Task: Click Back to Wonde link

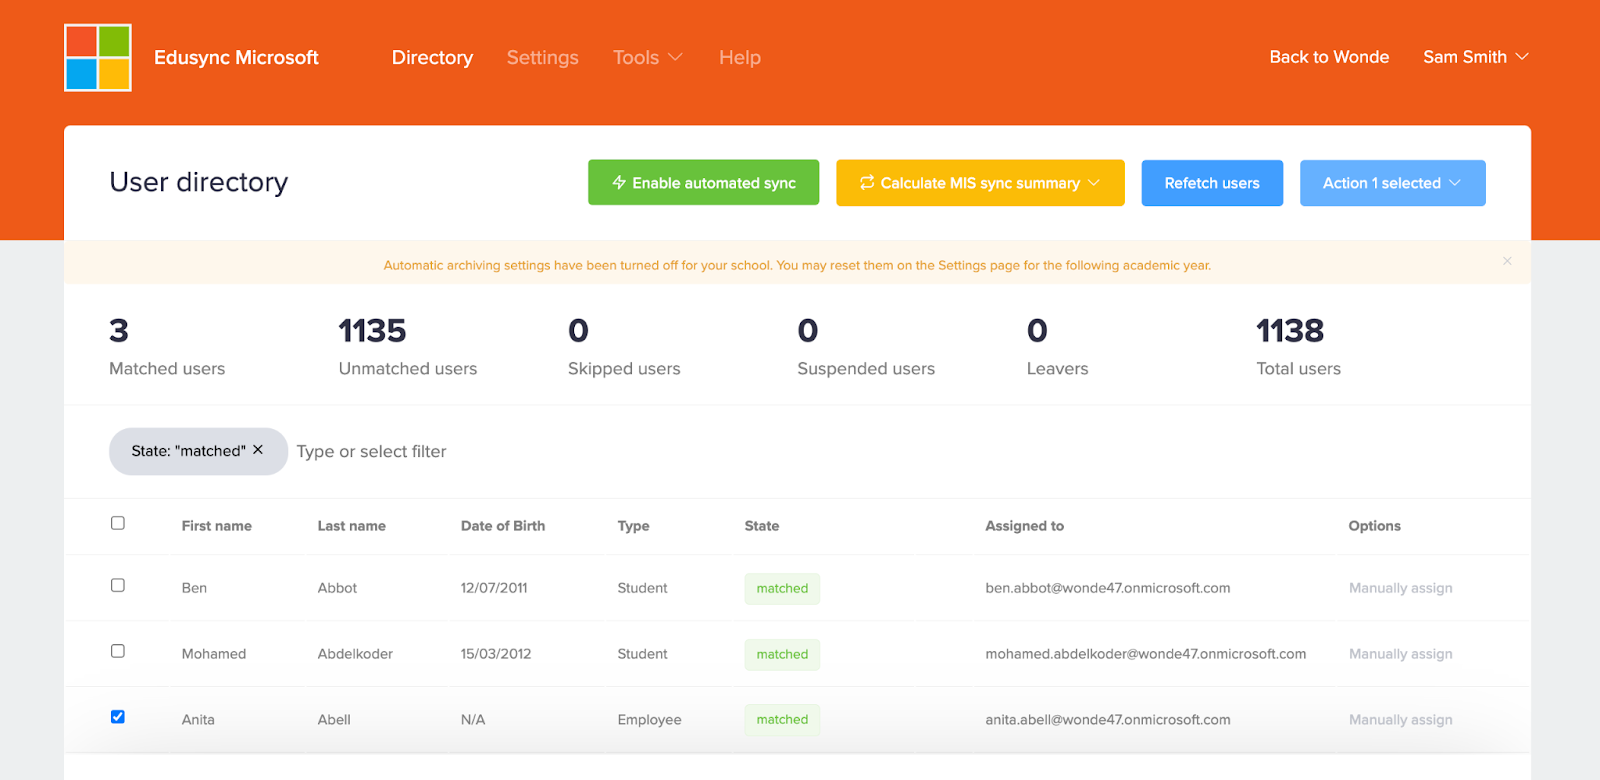Action: (1329, 57)
